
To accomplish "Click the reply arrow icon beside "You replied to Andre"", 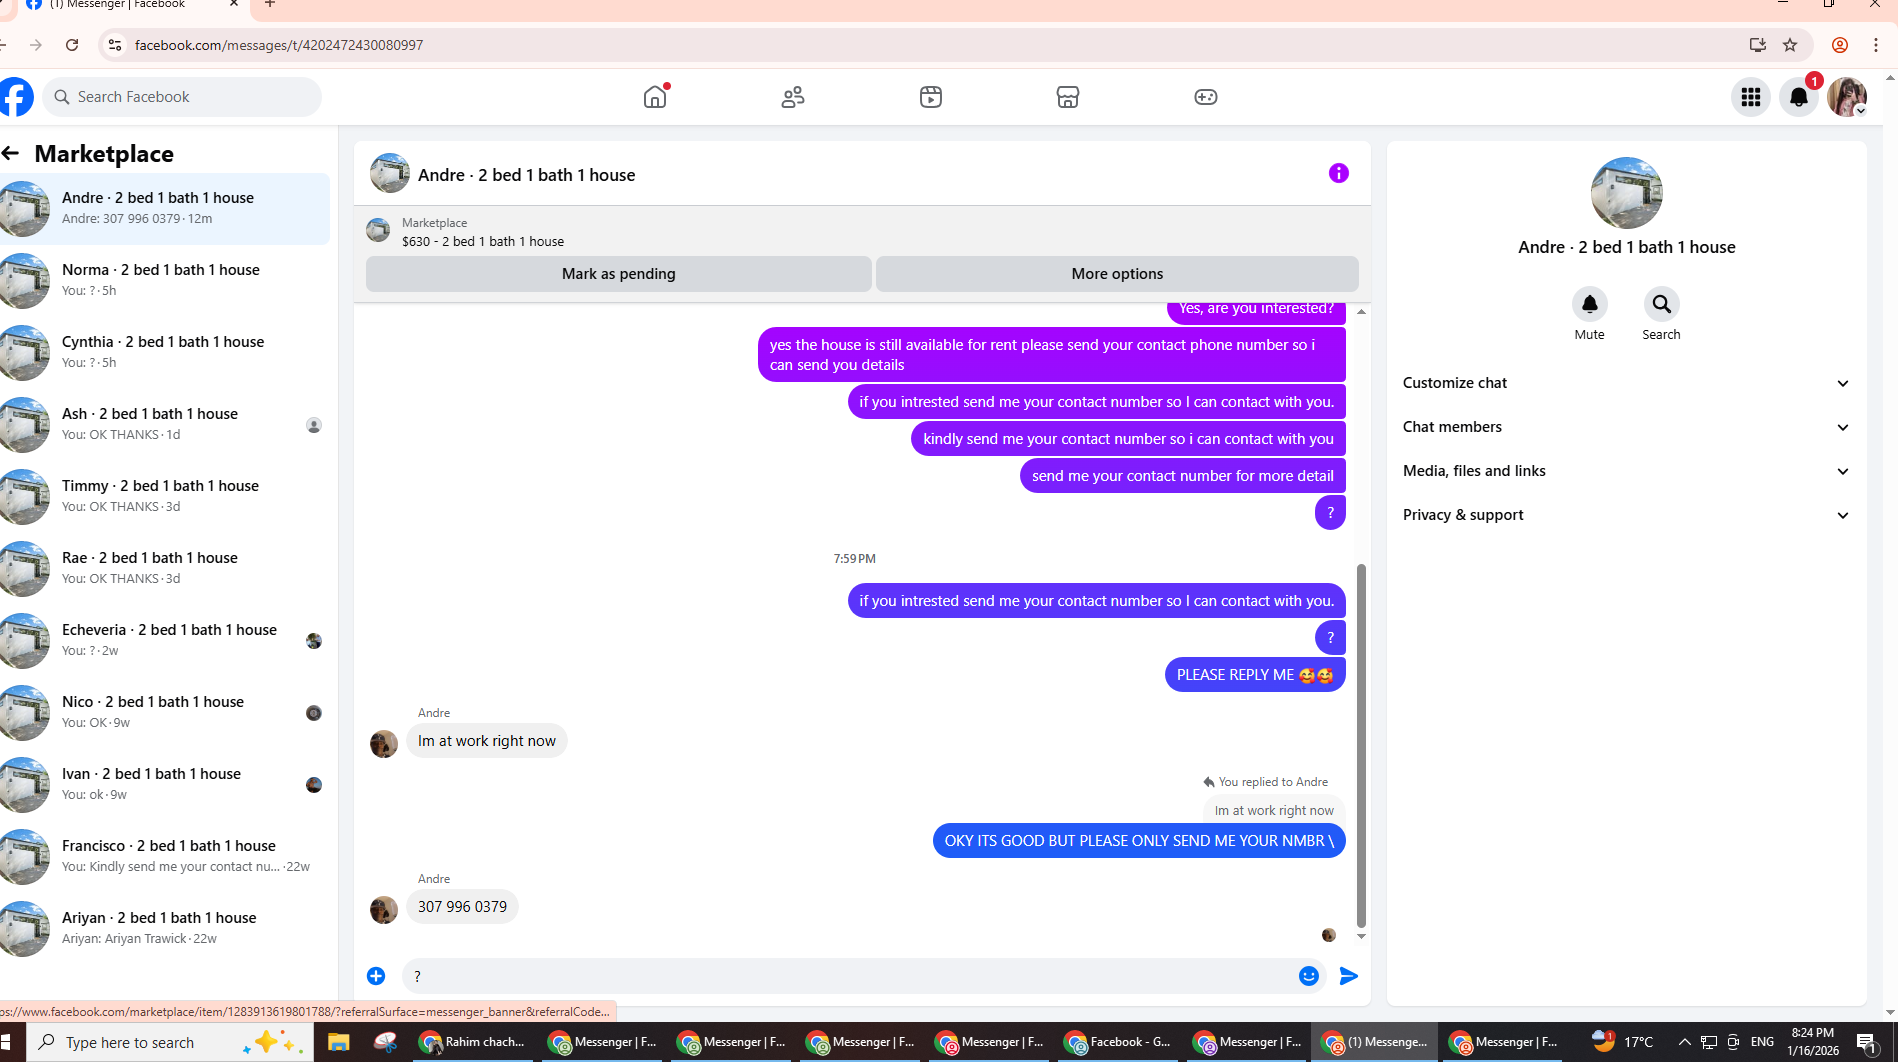I will click(1209, 782).
